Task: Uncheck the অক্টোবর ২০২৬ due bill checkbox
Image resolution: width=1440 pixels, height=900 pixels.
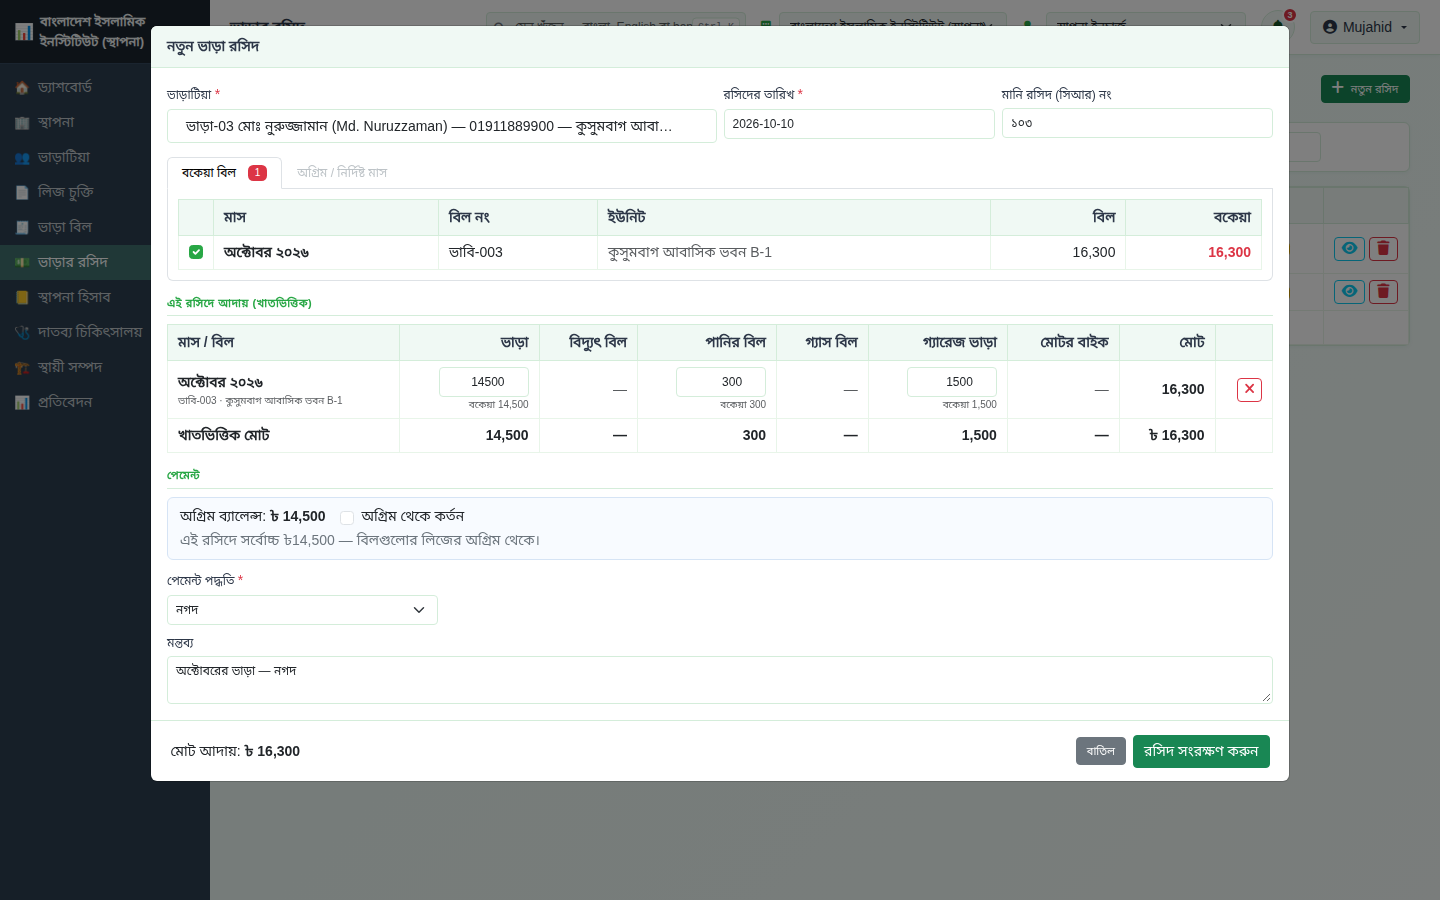Action: click(x=196, y=252)
